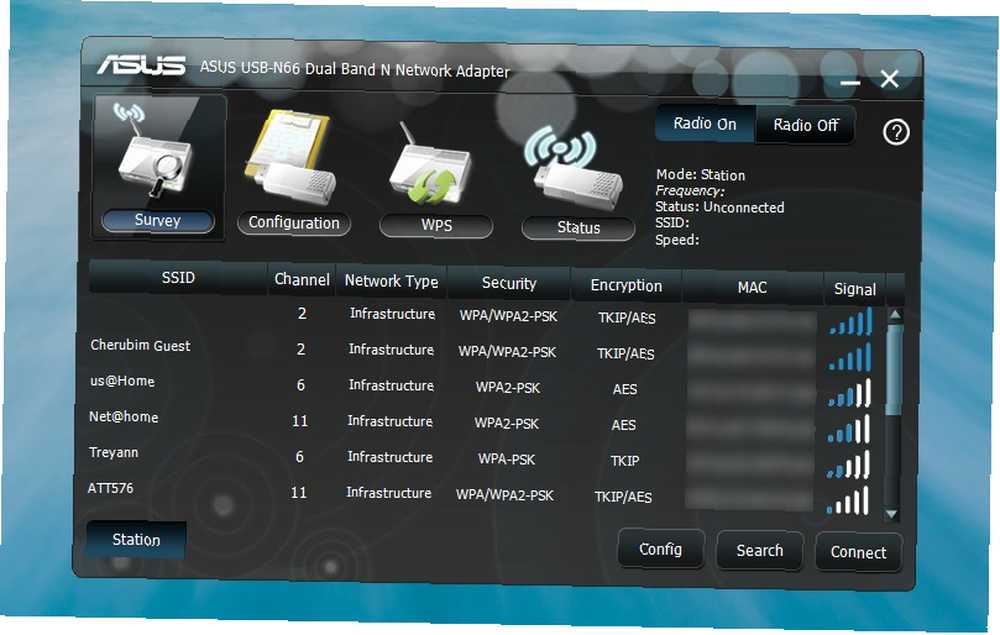Sort by Network Type column header

pyautogui.click(x=391, y=281)
